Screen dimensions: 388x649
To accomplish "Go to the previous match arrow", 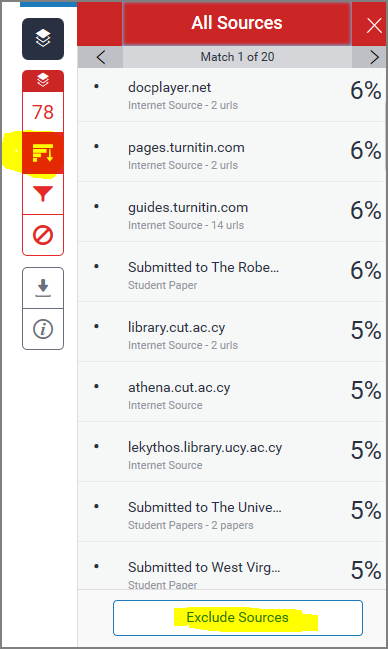I will click(101, 57).
